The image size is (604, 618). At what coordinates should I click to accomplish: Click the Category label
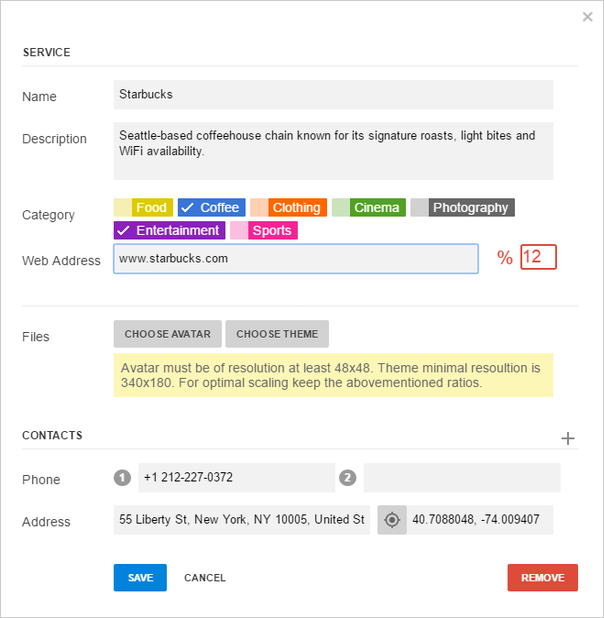48,215
